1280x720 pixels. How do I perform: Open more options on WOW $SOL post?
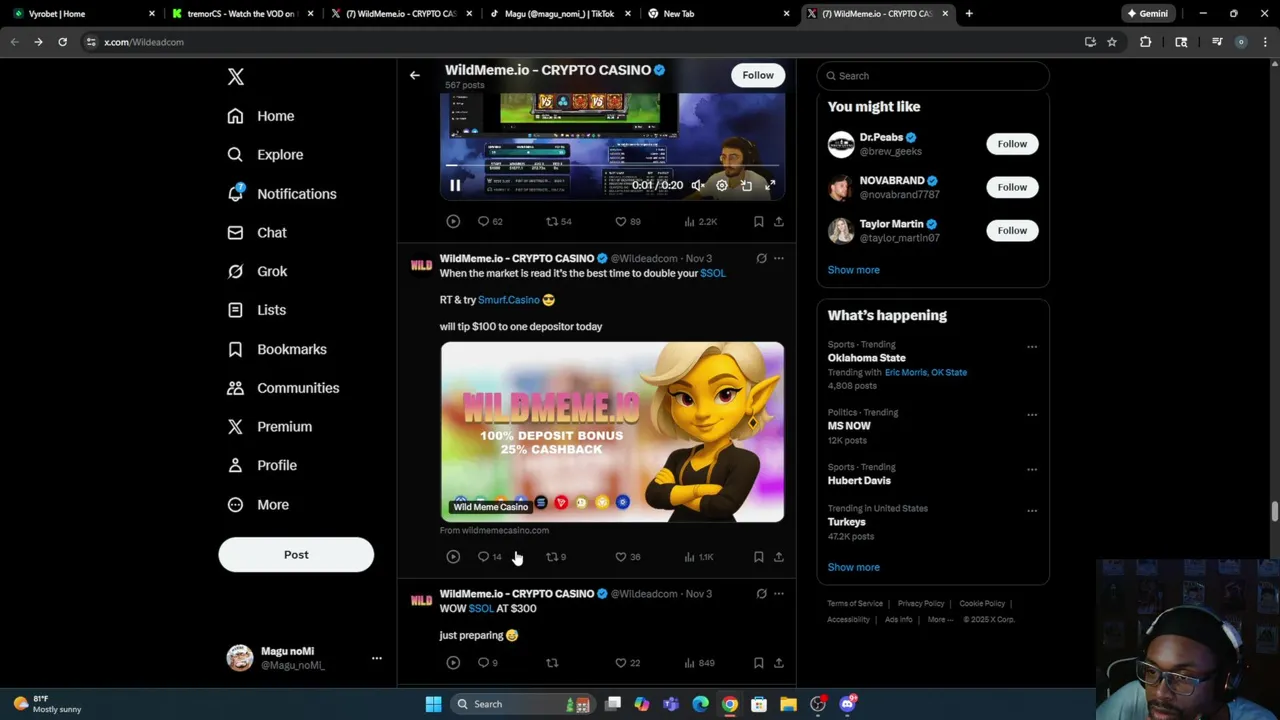pyautogui.click(x=779, y=594)
